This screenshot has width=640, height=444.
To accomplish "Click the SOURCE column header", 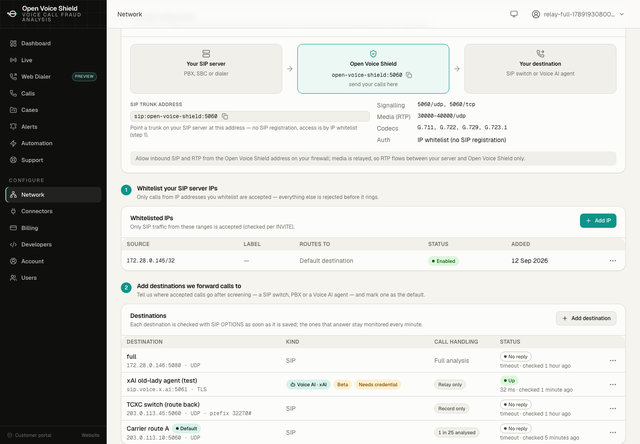I will (138, 244).
